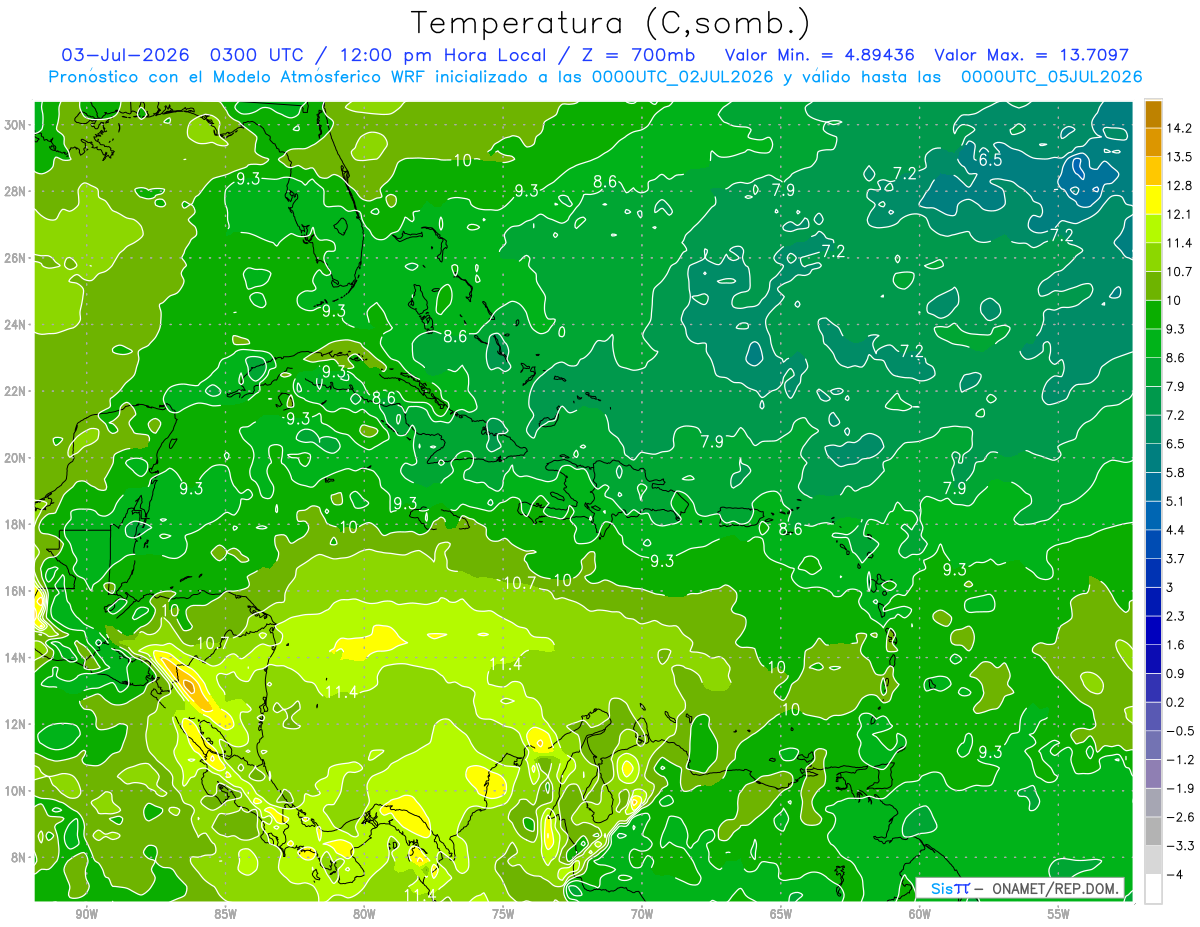Click the legend scale value "0.2"

click(1176, 702)
